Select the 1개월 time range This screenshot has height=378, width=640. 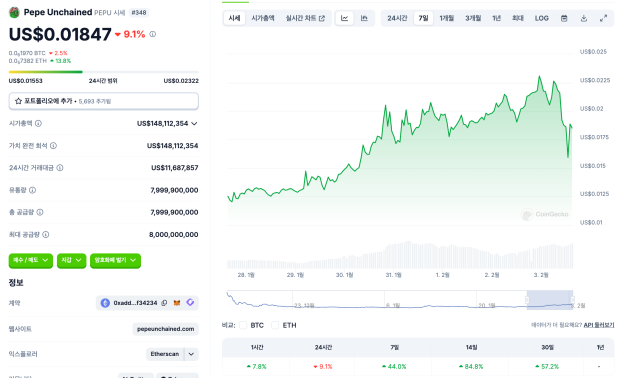click(x=447, y=18)
